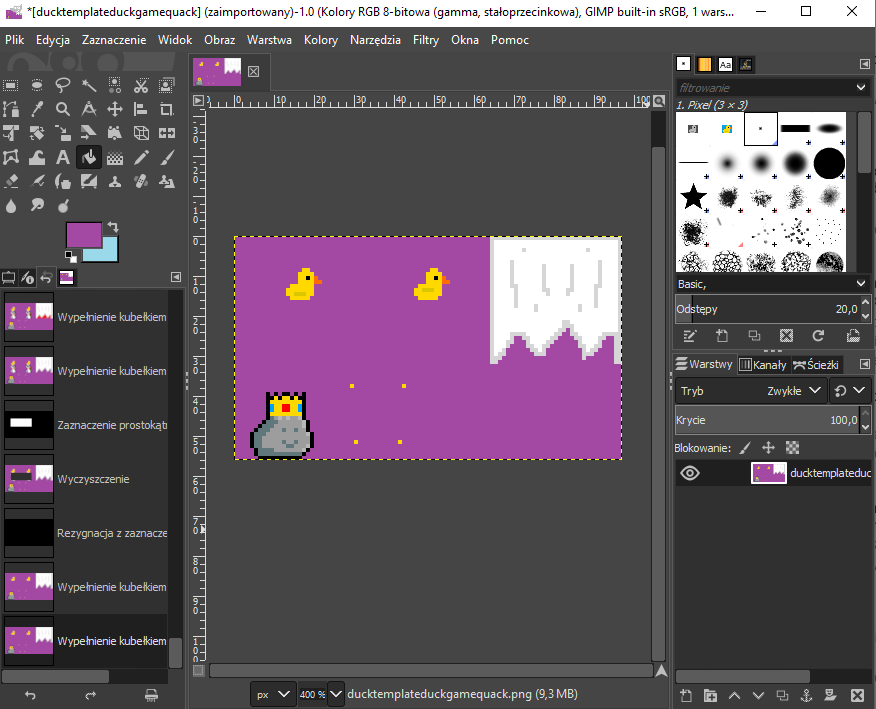Select the Ellipse Select tool
Screen dimensions: 876x709
pos(37,85)
